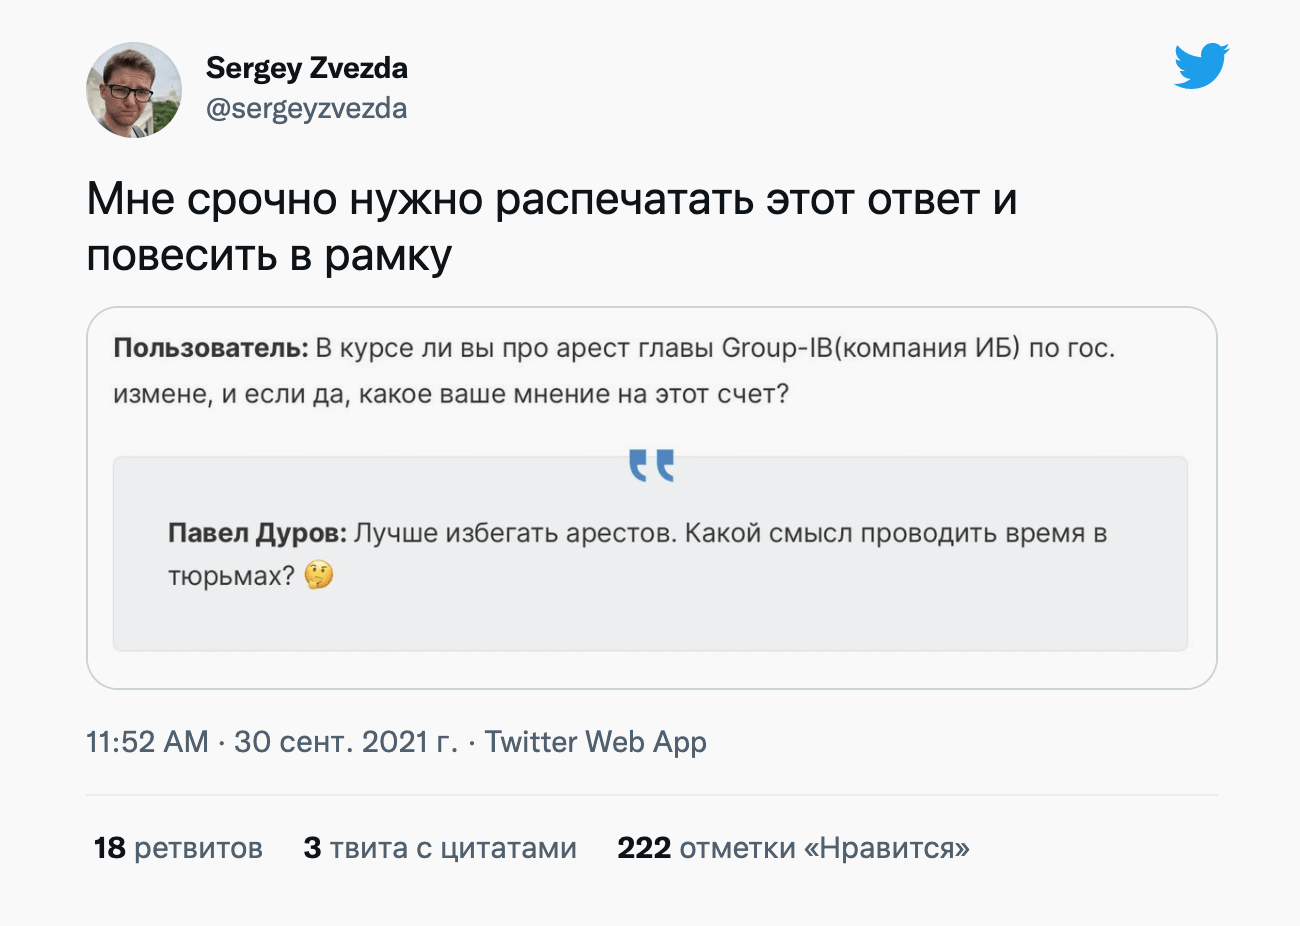Viewport: 1300px width, 926px height.
Task: Click the blue quotation marks icon
Action: [651, 465]
